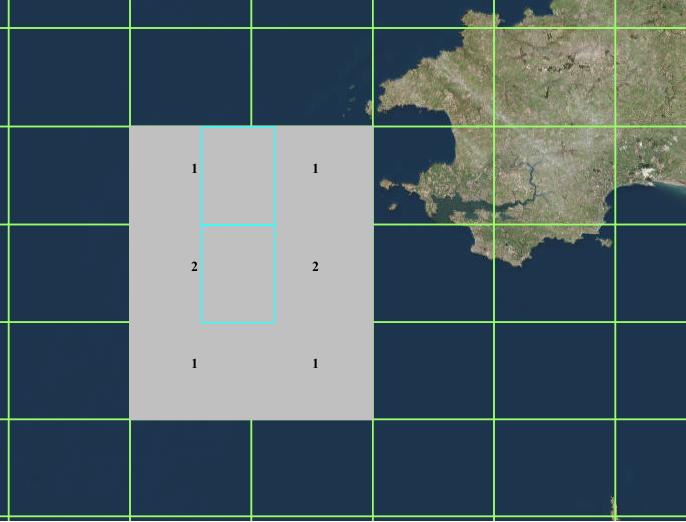Click the top-left corner of the gray area
Viewport: 686px width, 522px height.
(x=131, y=127)
